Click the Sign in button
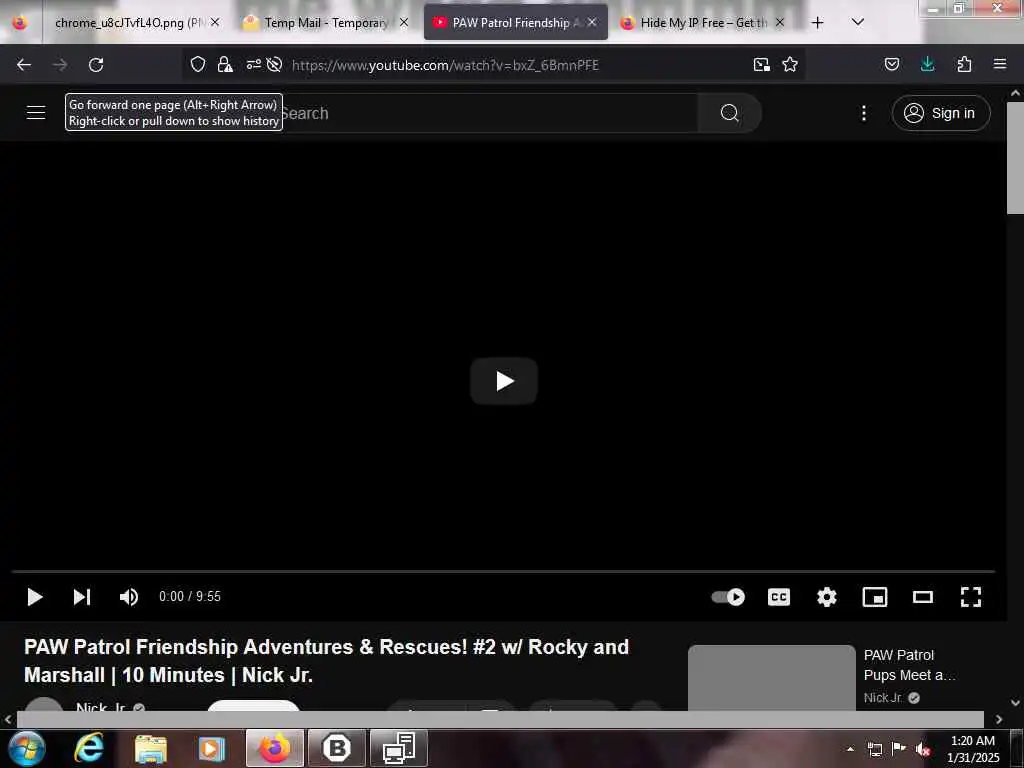Image resolution: width=1024 pixels, height=768 pixels. point(941,113)
